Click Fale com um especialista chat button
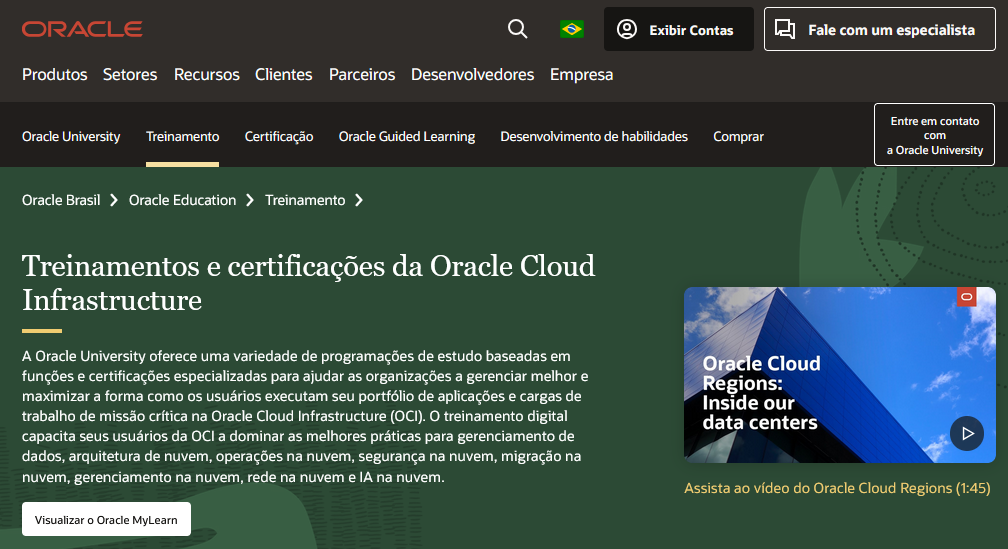Image resolution: width=1008 pixels, height=549 pixels. point(879,30)
